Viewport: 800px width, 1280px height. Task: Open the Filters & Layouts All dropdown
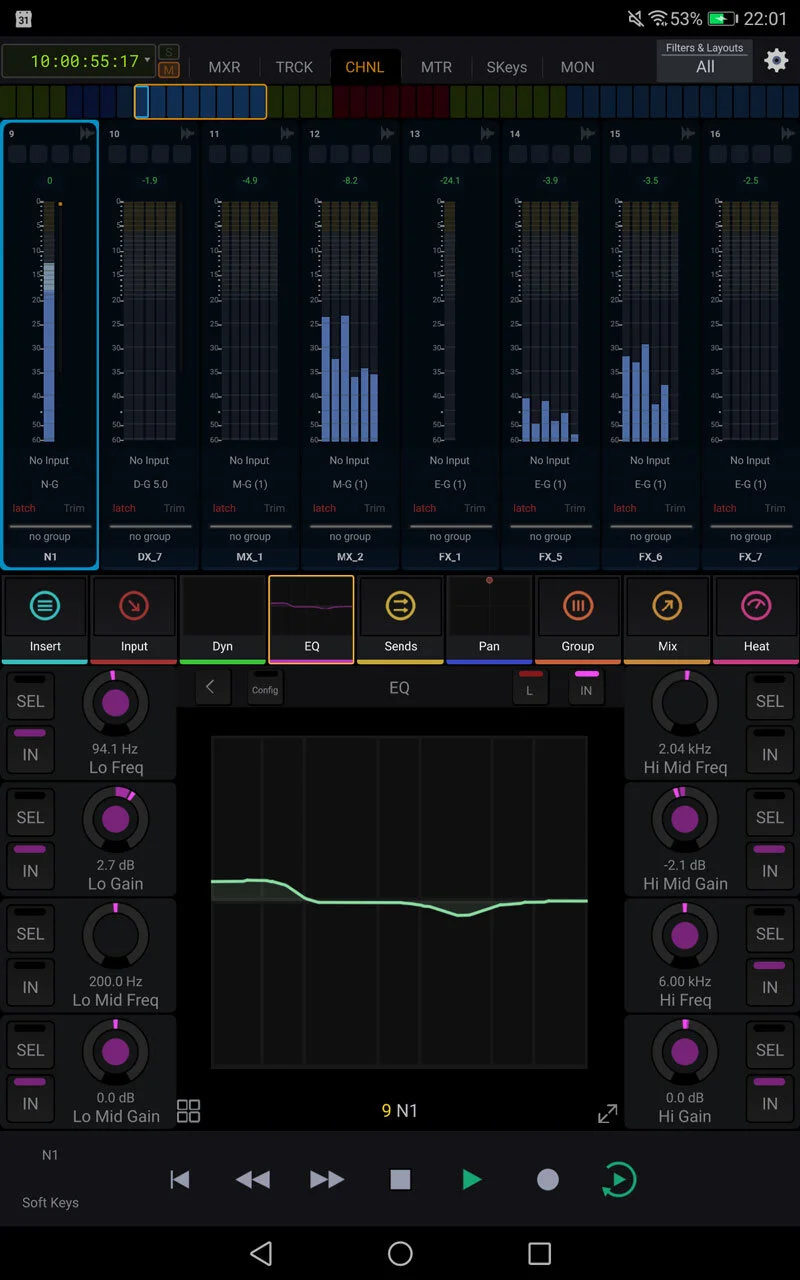coord(704,64)
